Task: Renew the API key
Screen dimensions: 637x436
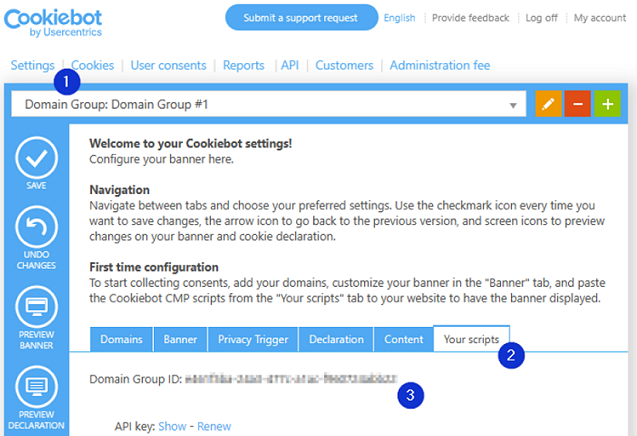Action: point(213,426)
